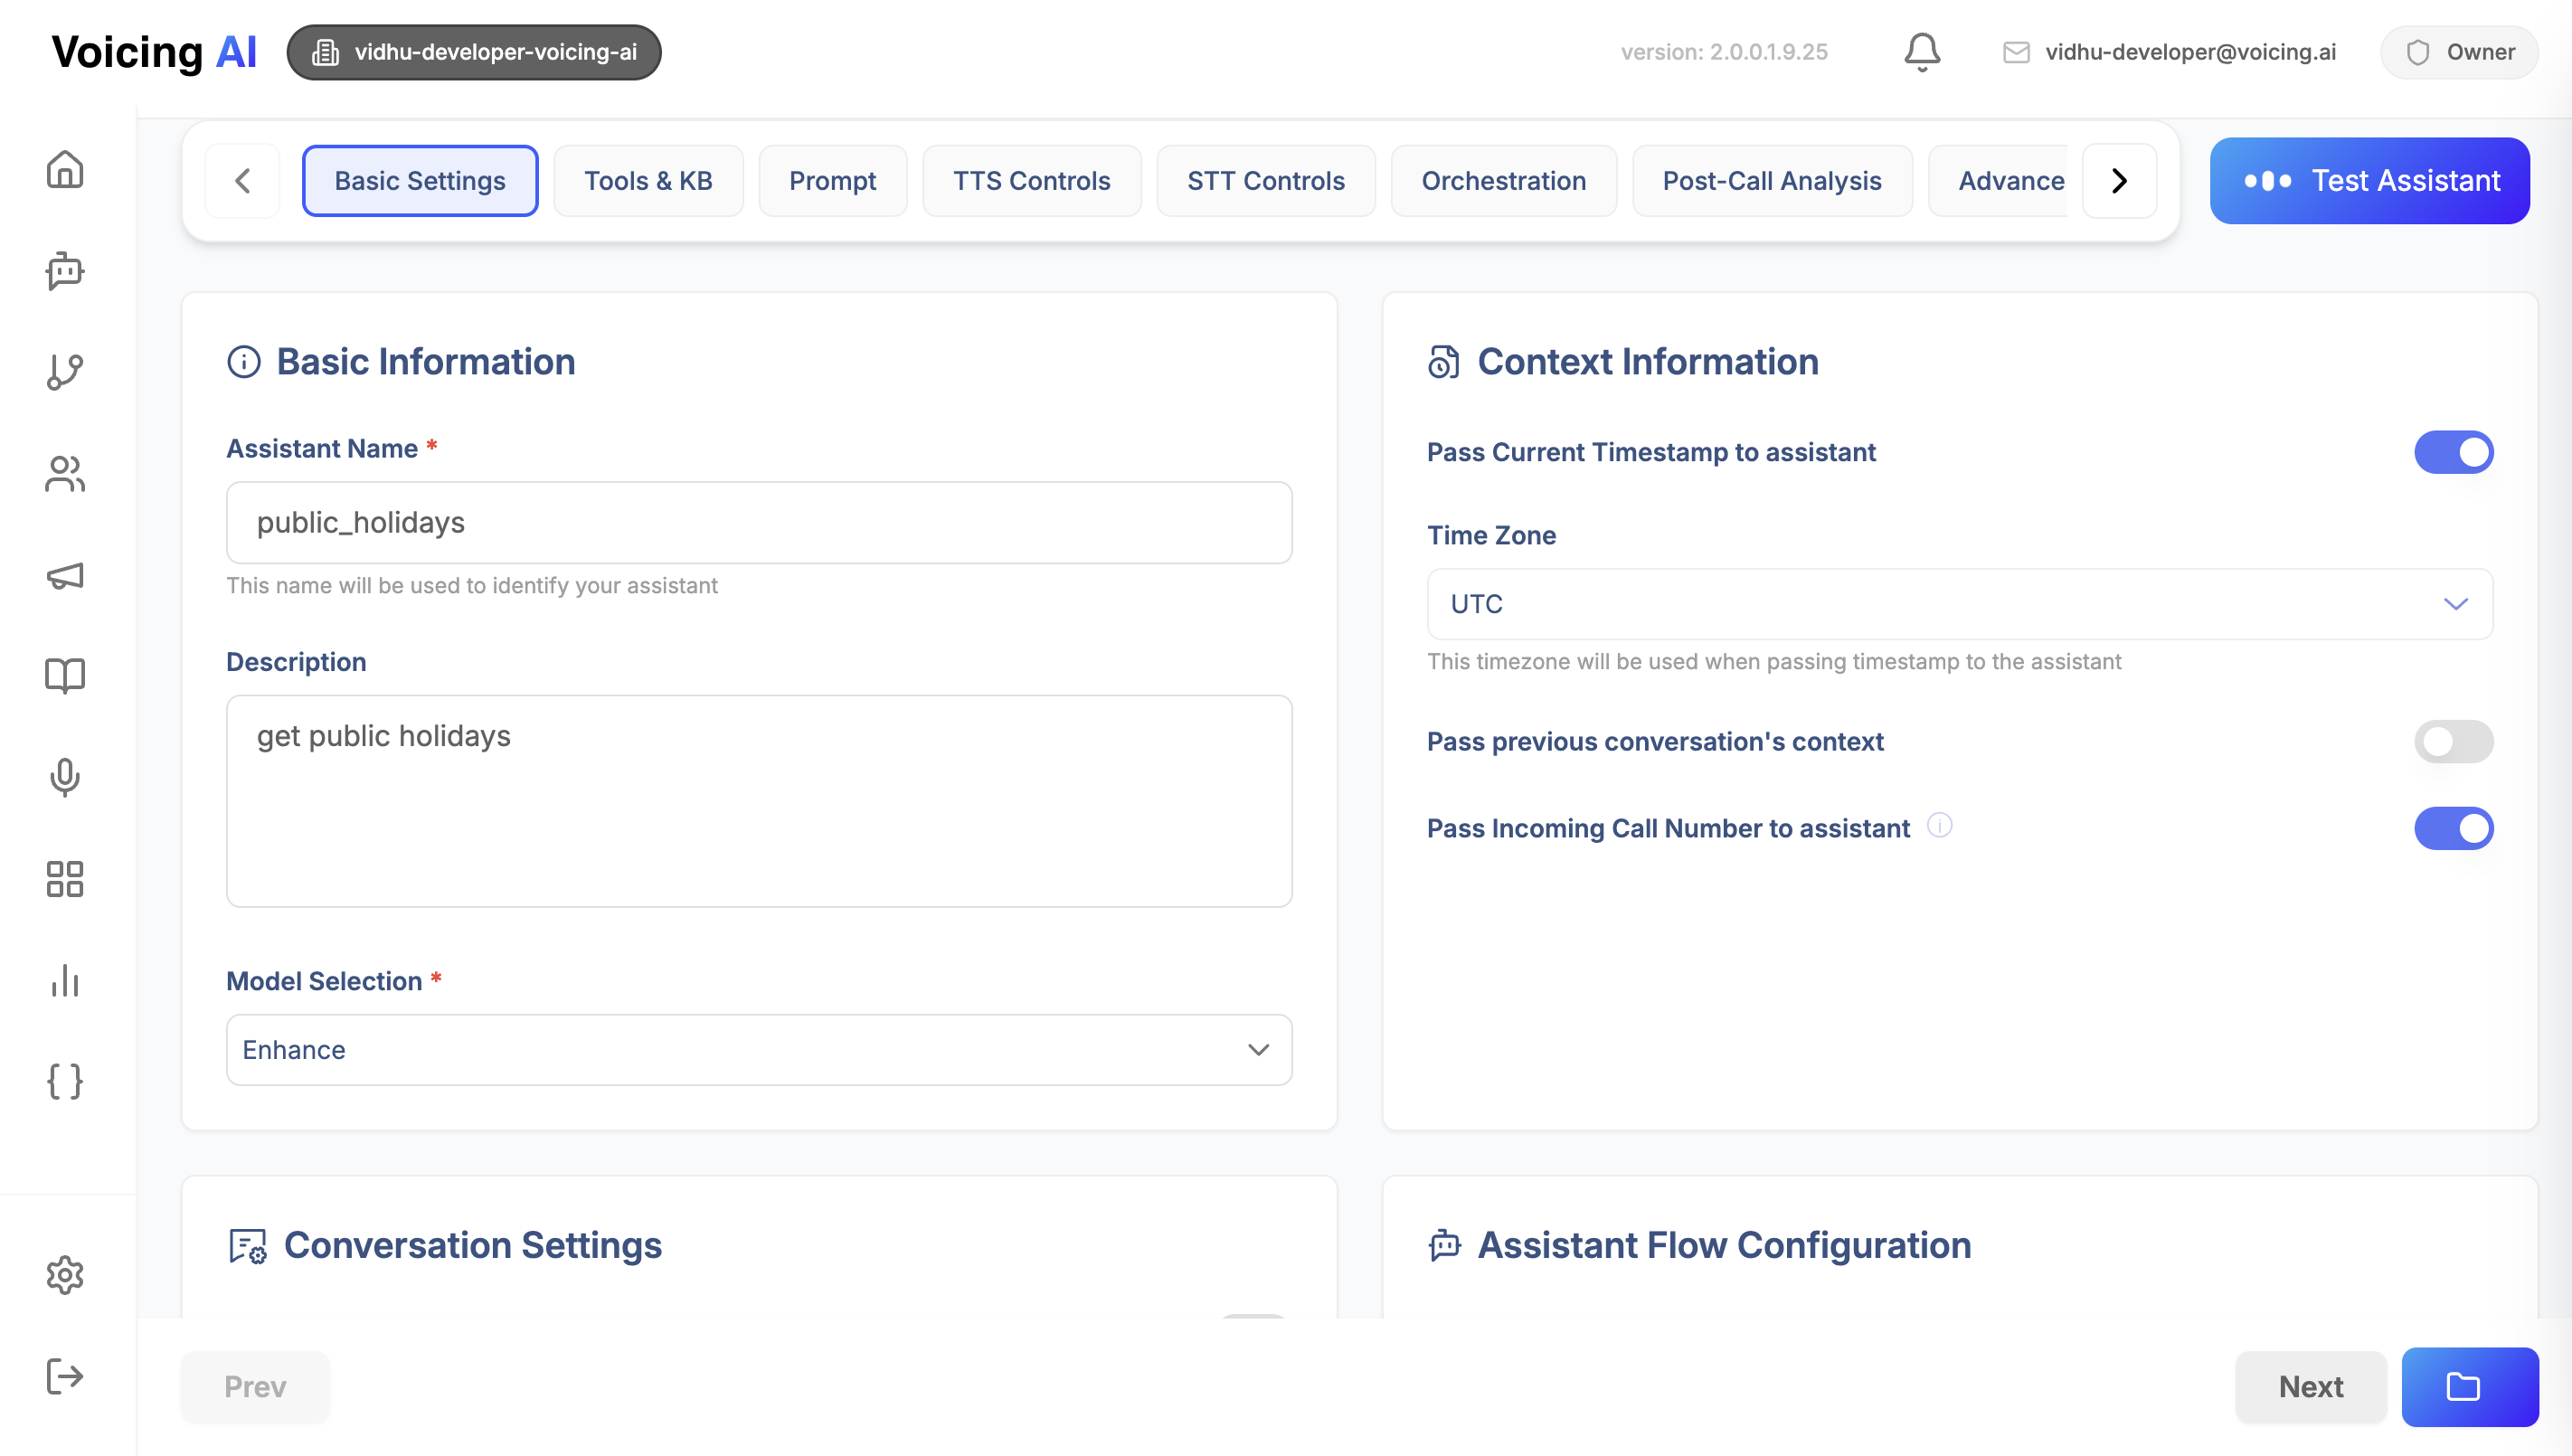Click the blue folder save button
The width and height of the screenshot is (2572, 1456).
click(2469, 1386)
